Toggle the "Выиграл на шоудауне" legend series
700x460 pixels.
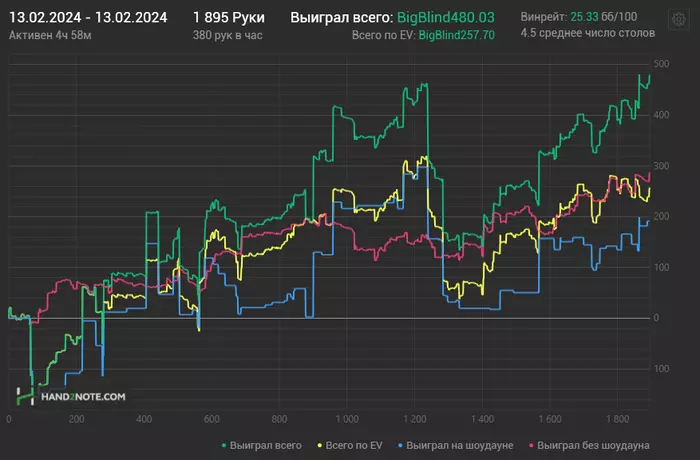click(x=455, y=445)
